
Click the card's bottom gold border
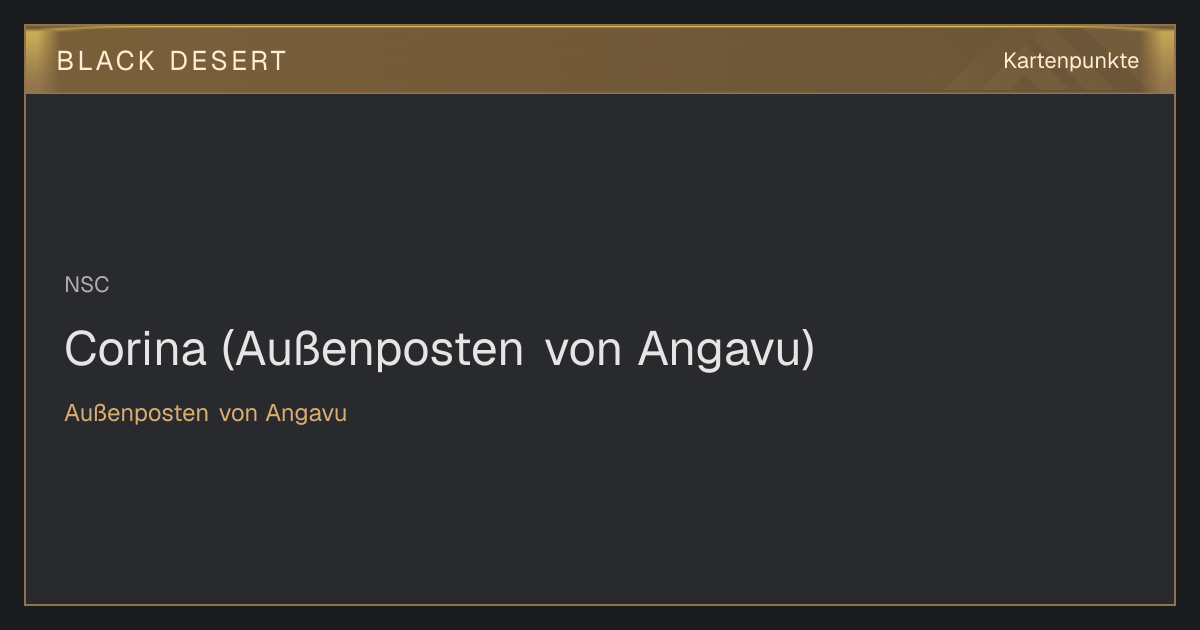point(600,604)
